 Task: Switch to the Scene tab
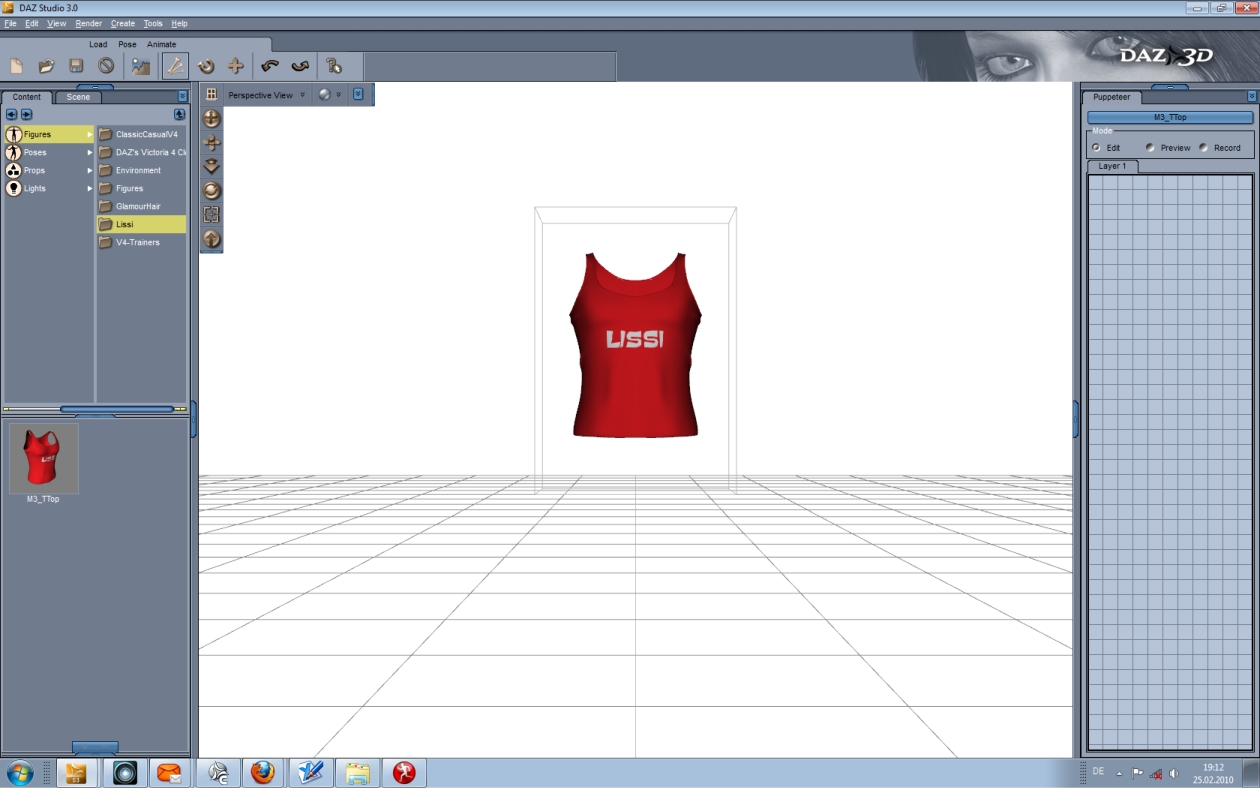click(78, 97)
